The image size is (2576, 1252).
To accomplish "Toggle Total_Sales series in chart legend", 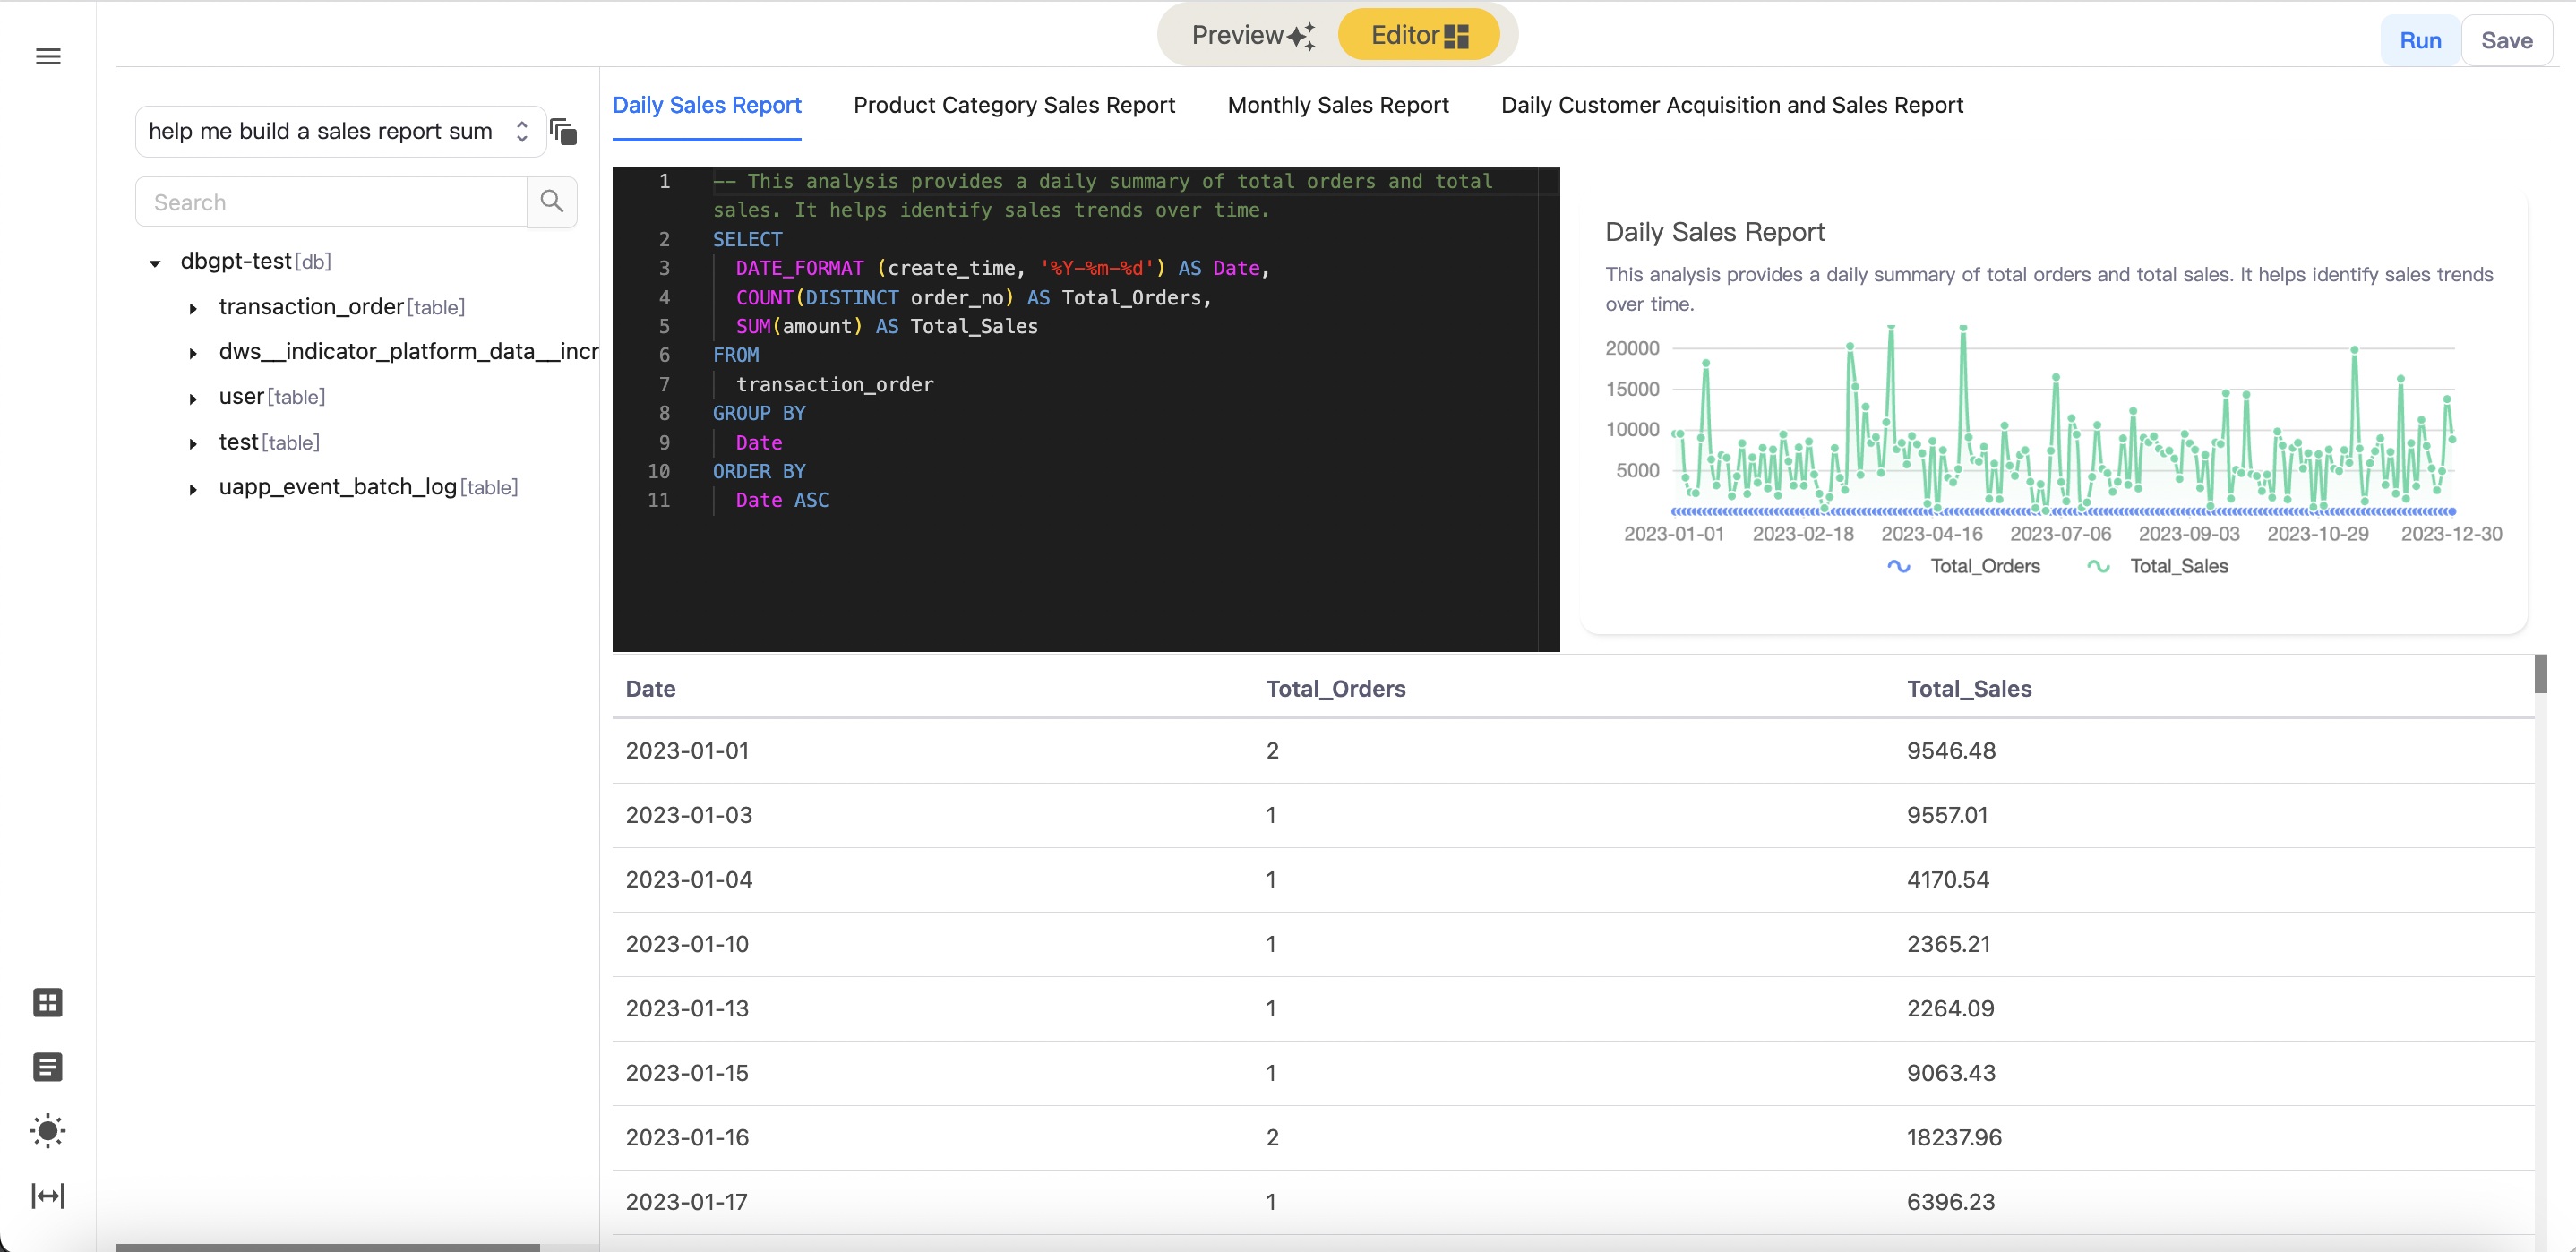I will [2159, 566].
